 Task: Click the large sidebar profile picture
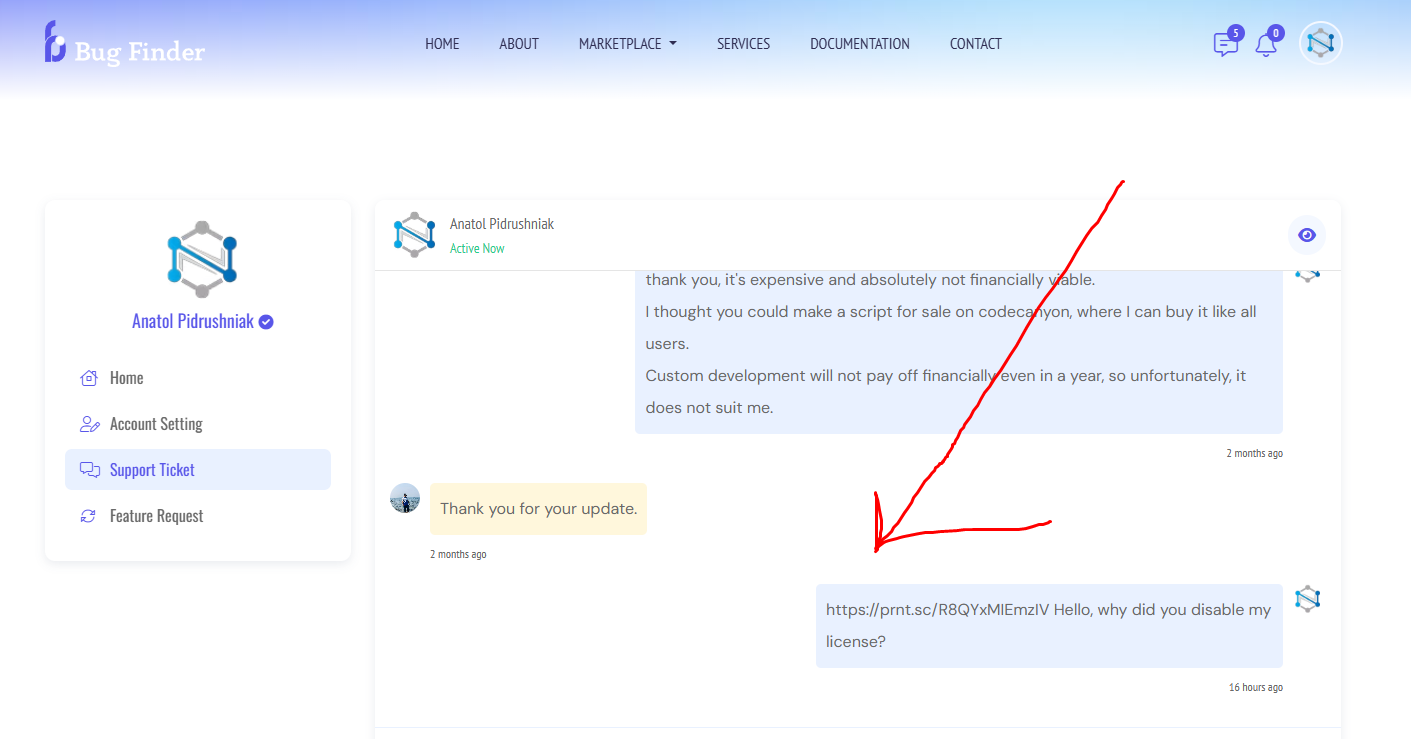click(202, 259)
